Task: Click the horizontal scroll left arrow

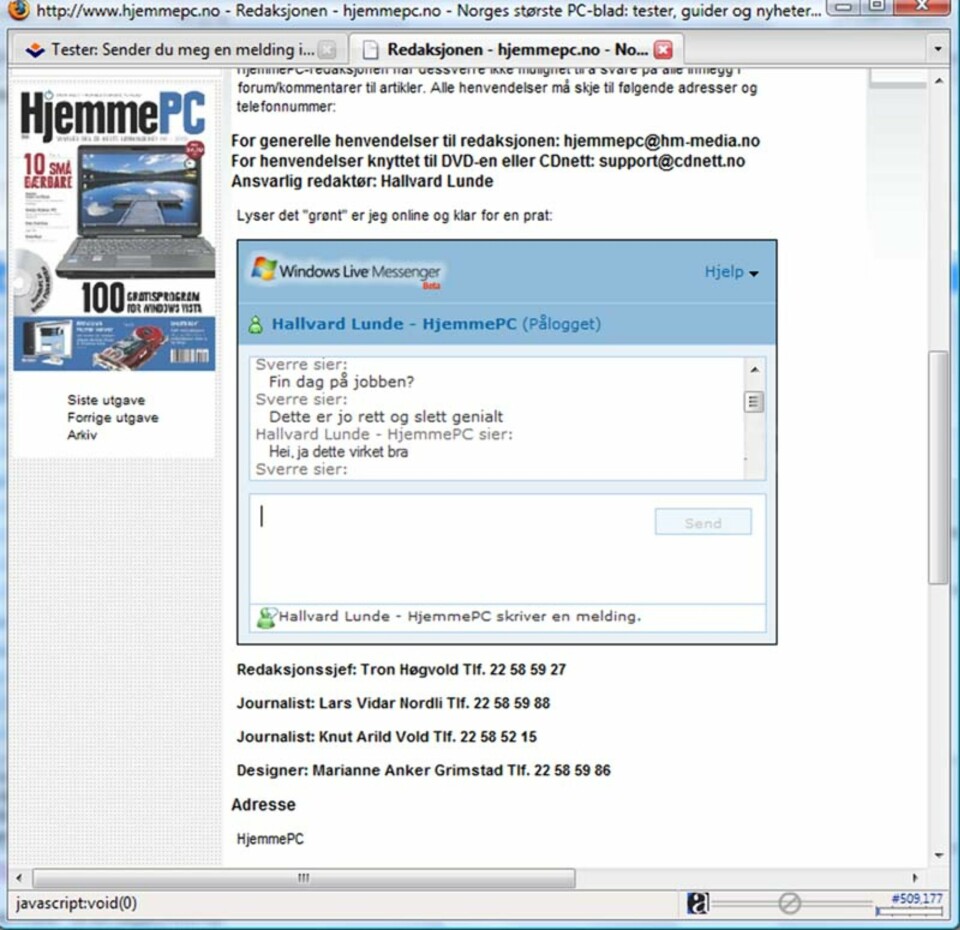Action: coord(19,878)
